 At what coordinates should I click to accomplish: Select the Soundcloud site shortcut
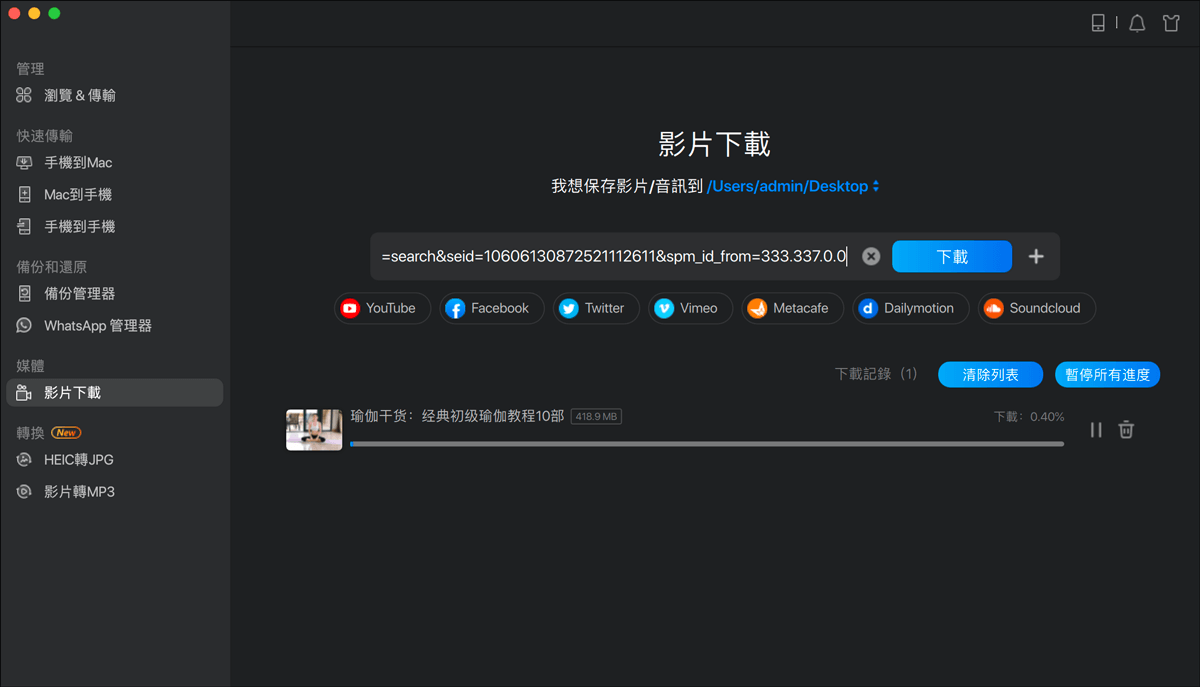[x=1036, y=308]
